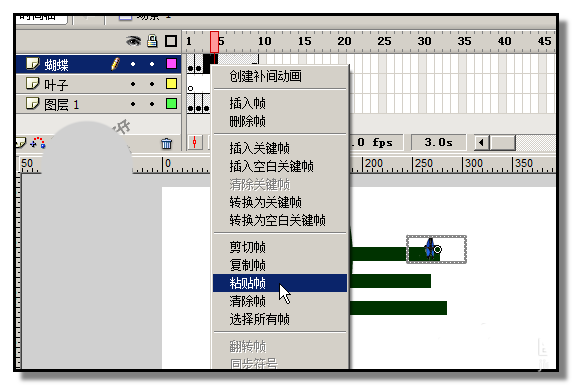572x385 pixels.
Task: Toggle visibility dot of 蝴蝶 layer
Action: click(x=133, y=64)
